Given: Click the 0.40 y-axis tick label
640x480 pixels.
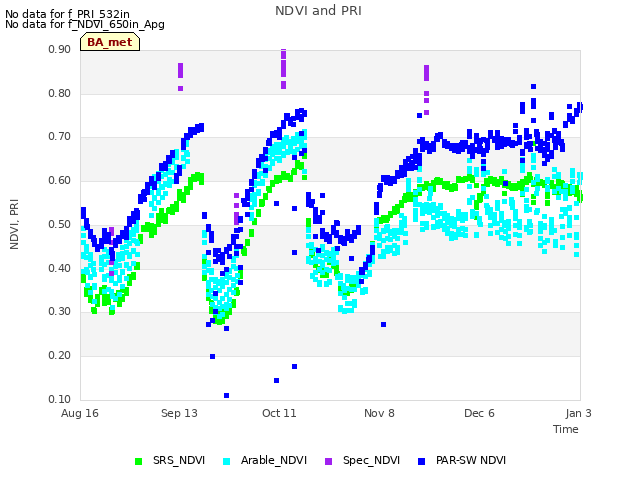Looking at the screenshot, I should pos(60,268).
